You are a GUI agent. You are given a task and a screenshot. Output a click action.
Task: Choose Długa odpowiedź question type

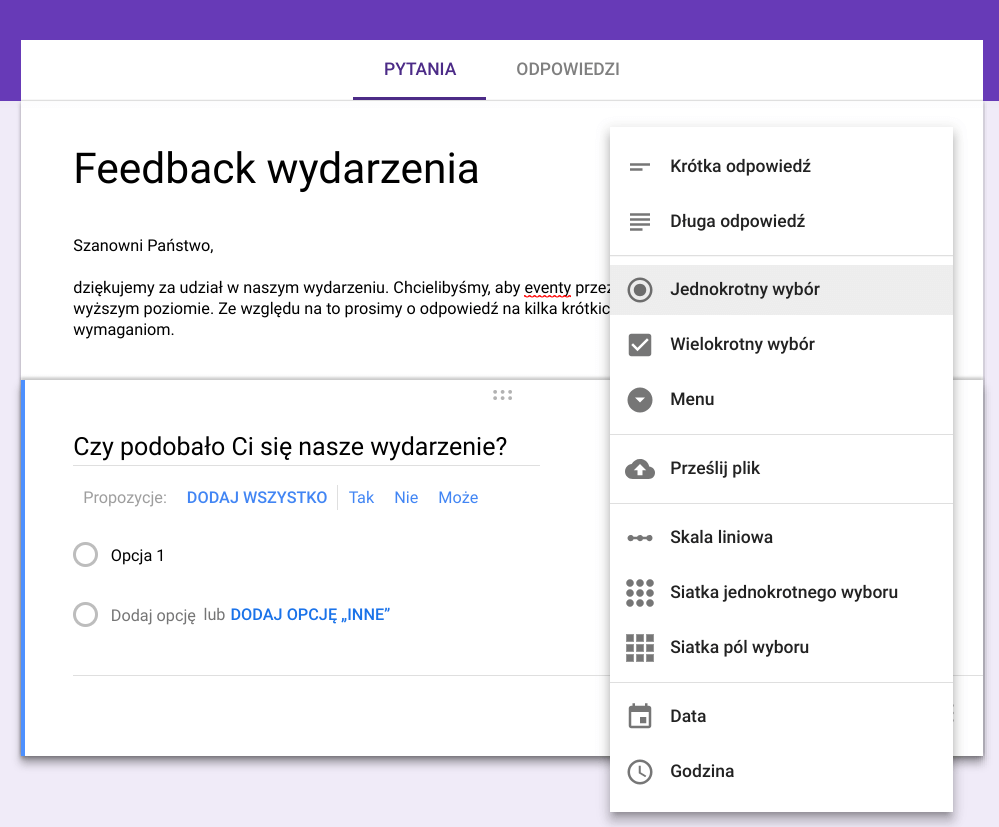click(x=781, y=222)
